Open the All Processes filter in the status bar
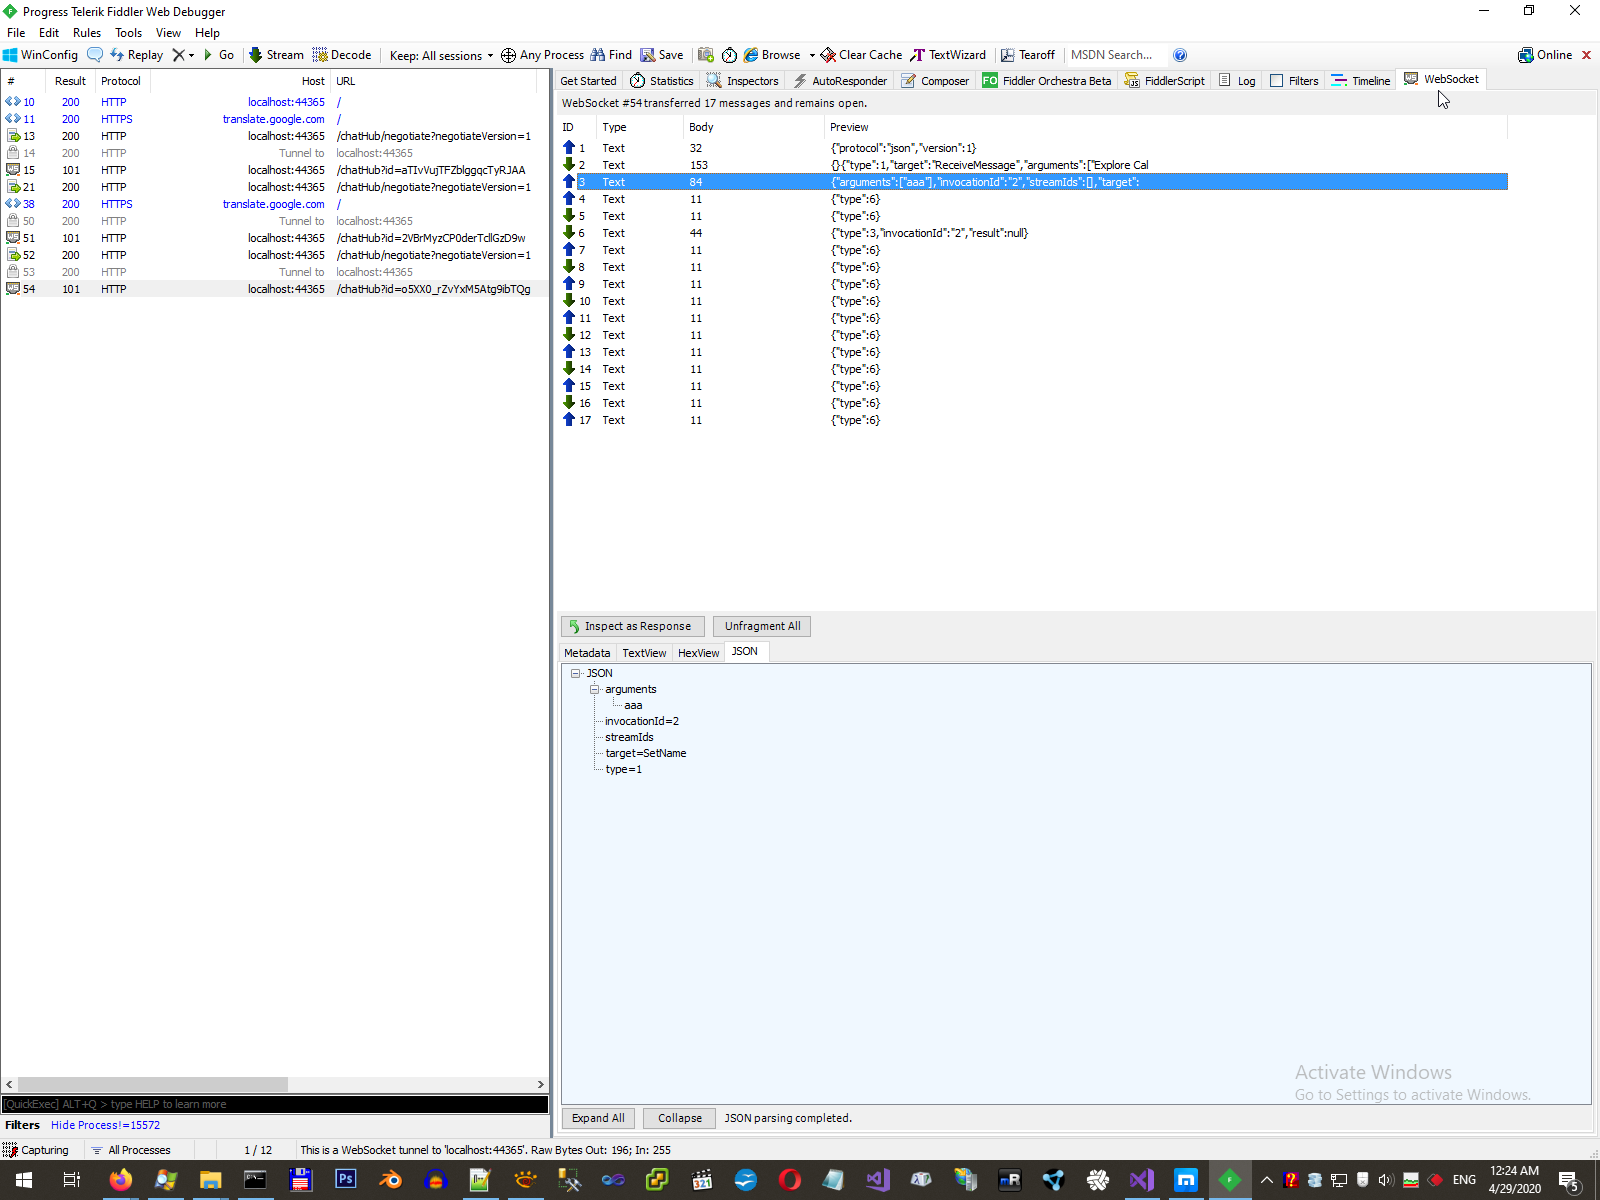 pos(131,1150)
